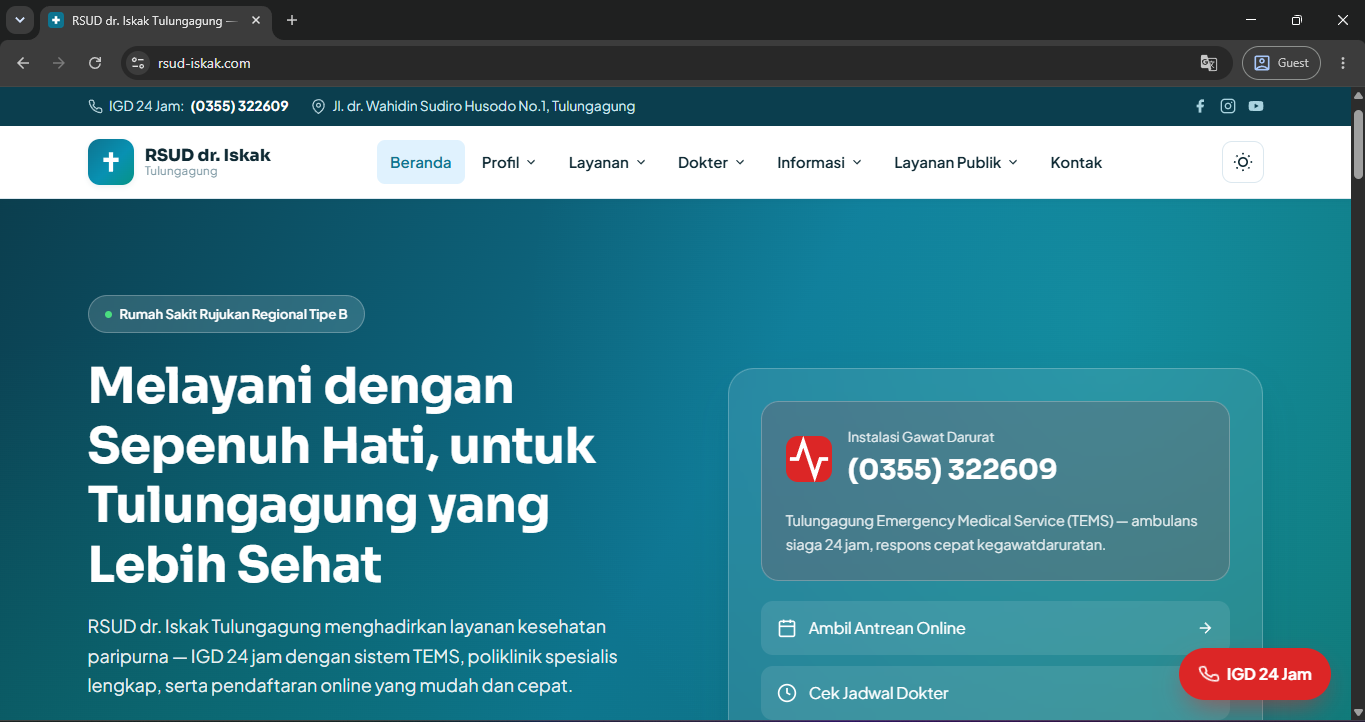The image size is (1365, 722).
Task: Open the Kontak menu item
Action: (x=1076, y=162)
